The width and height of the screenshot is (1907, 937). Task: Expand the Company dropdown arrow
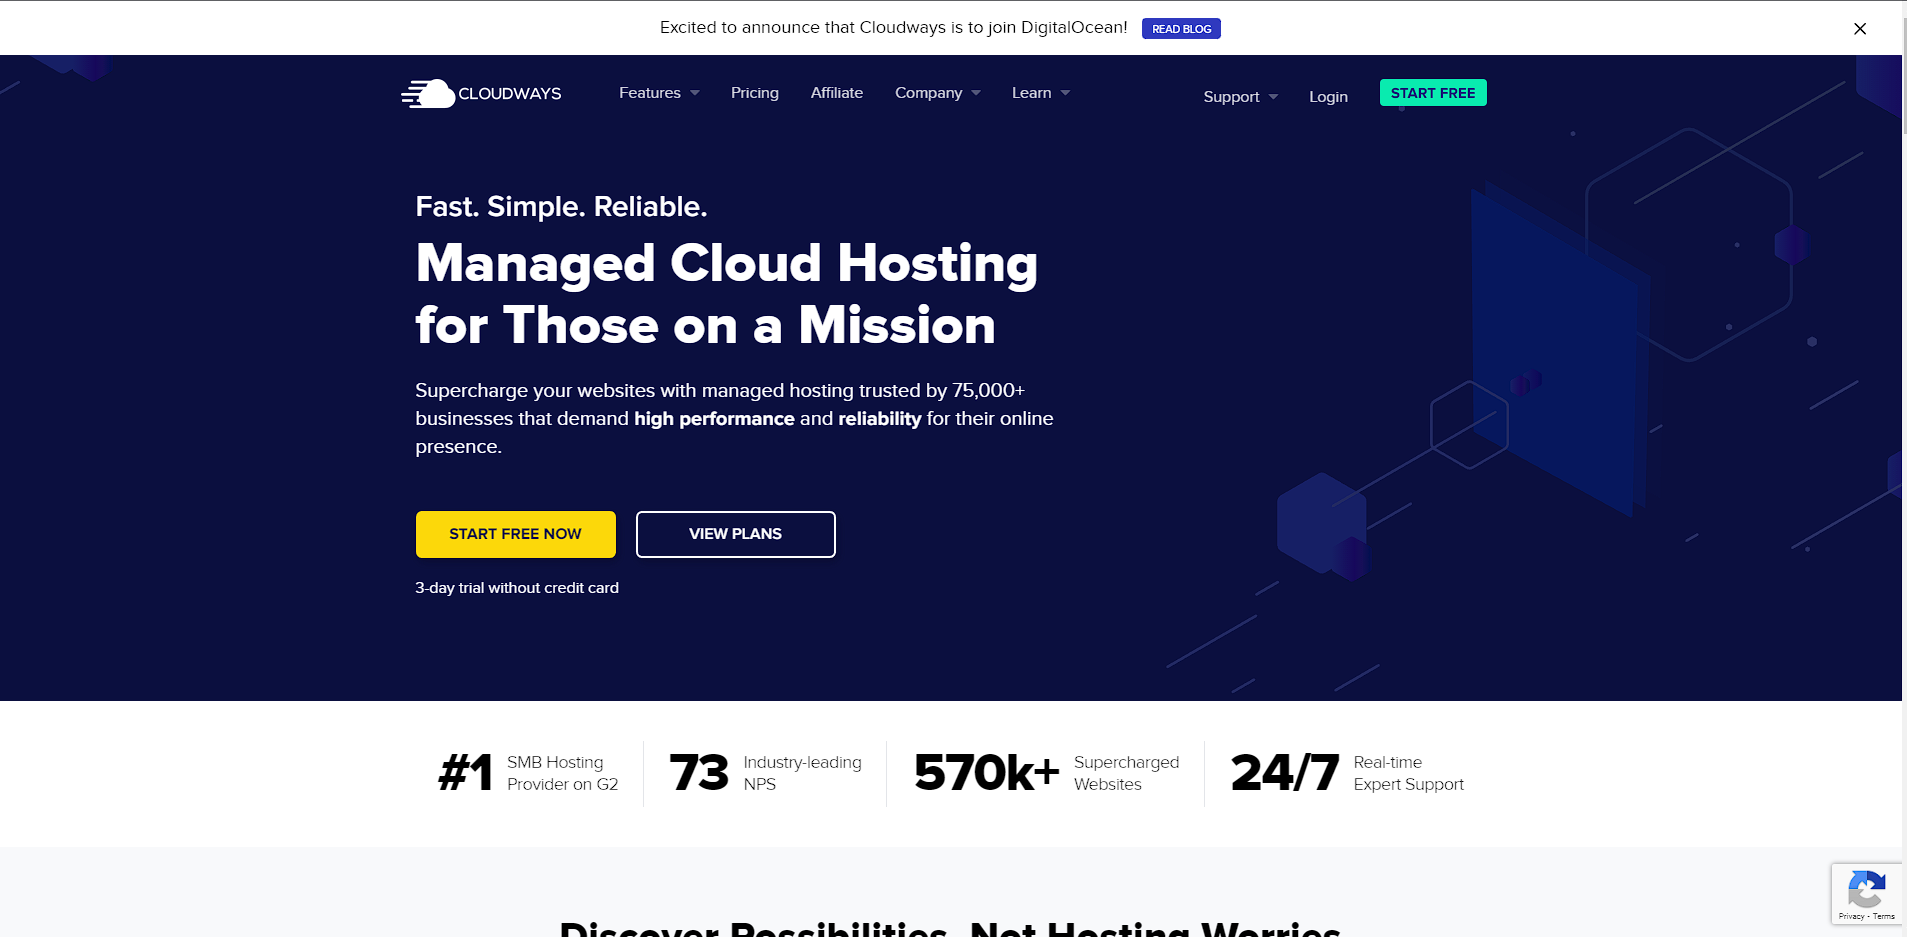pos(976,93)
